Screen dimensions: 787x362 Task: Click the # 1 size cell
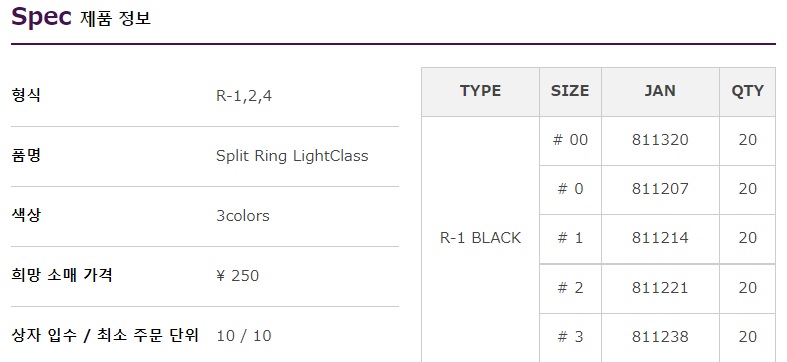(x=570, y=238)
